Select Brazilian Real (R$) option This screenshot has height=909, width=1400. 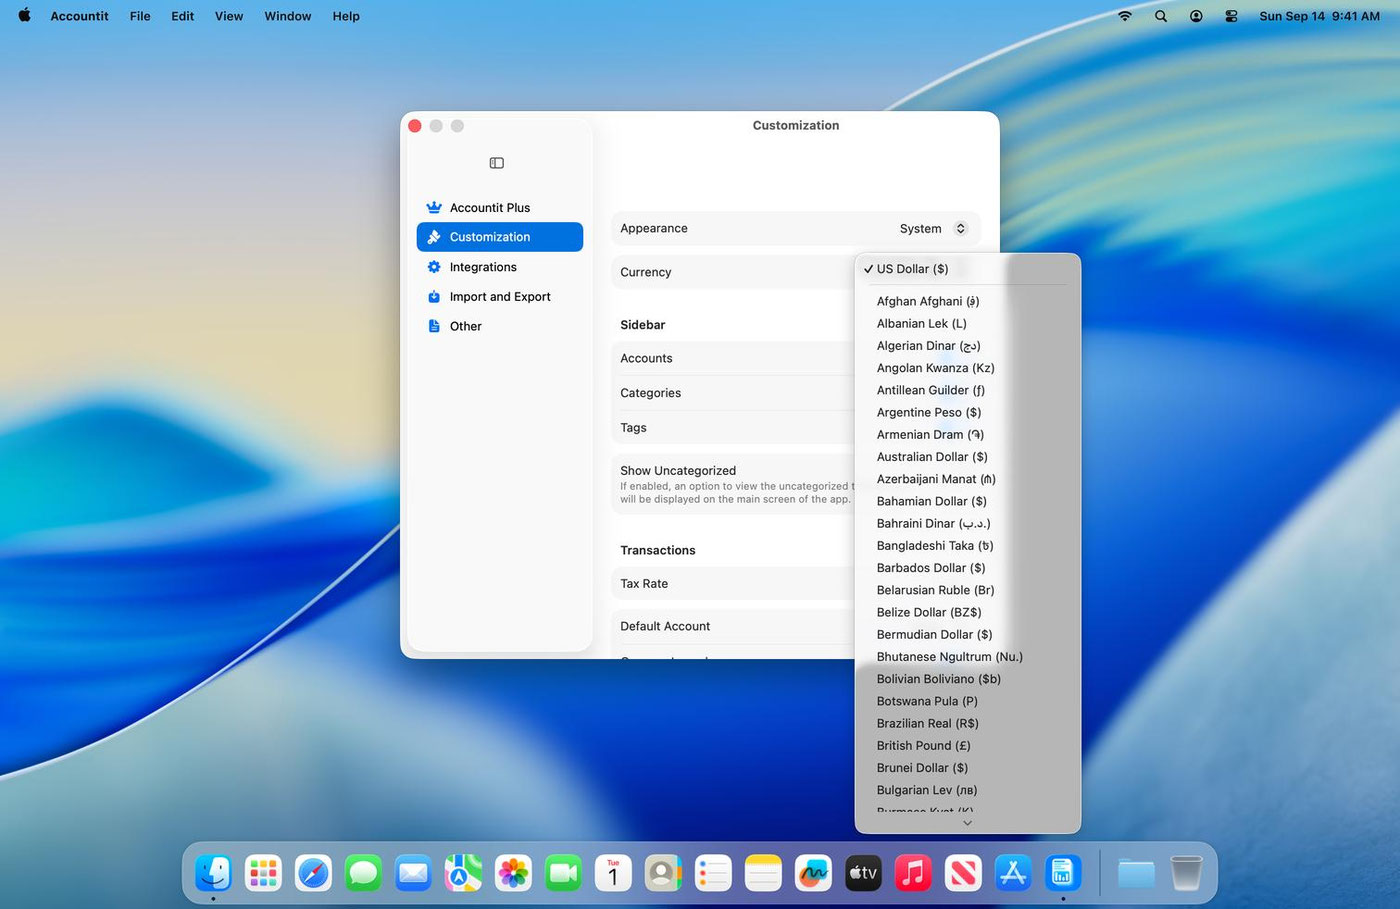coord(927,724)
